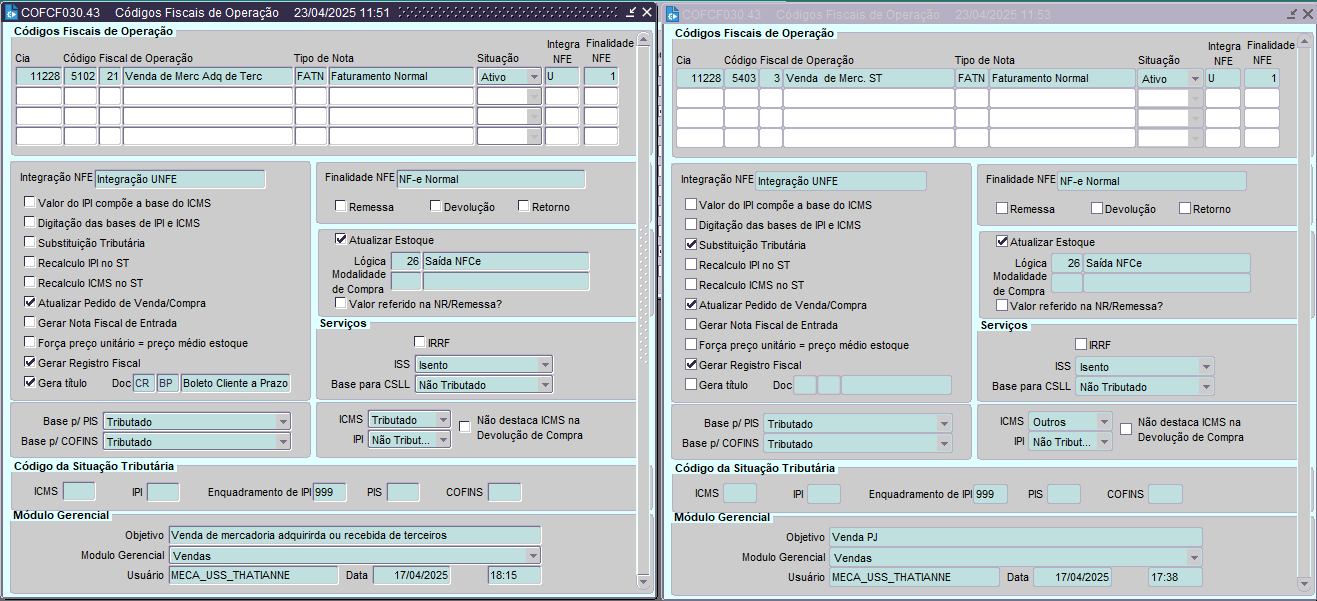Click the Lógica field 26 in right window

1066,263
